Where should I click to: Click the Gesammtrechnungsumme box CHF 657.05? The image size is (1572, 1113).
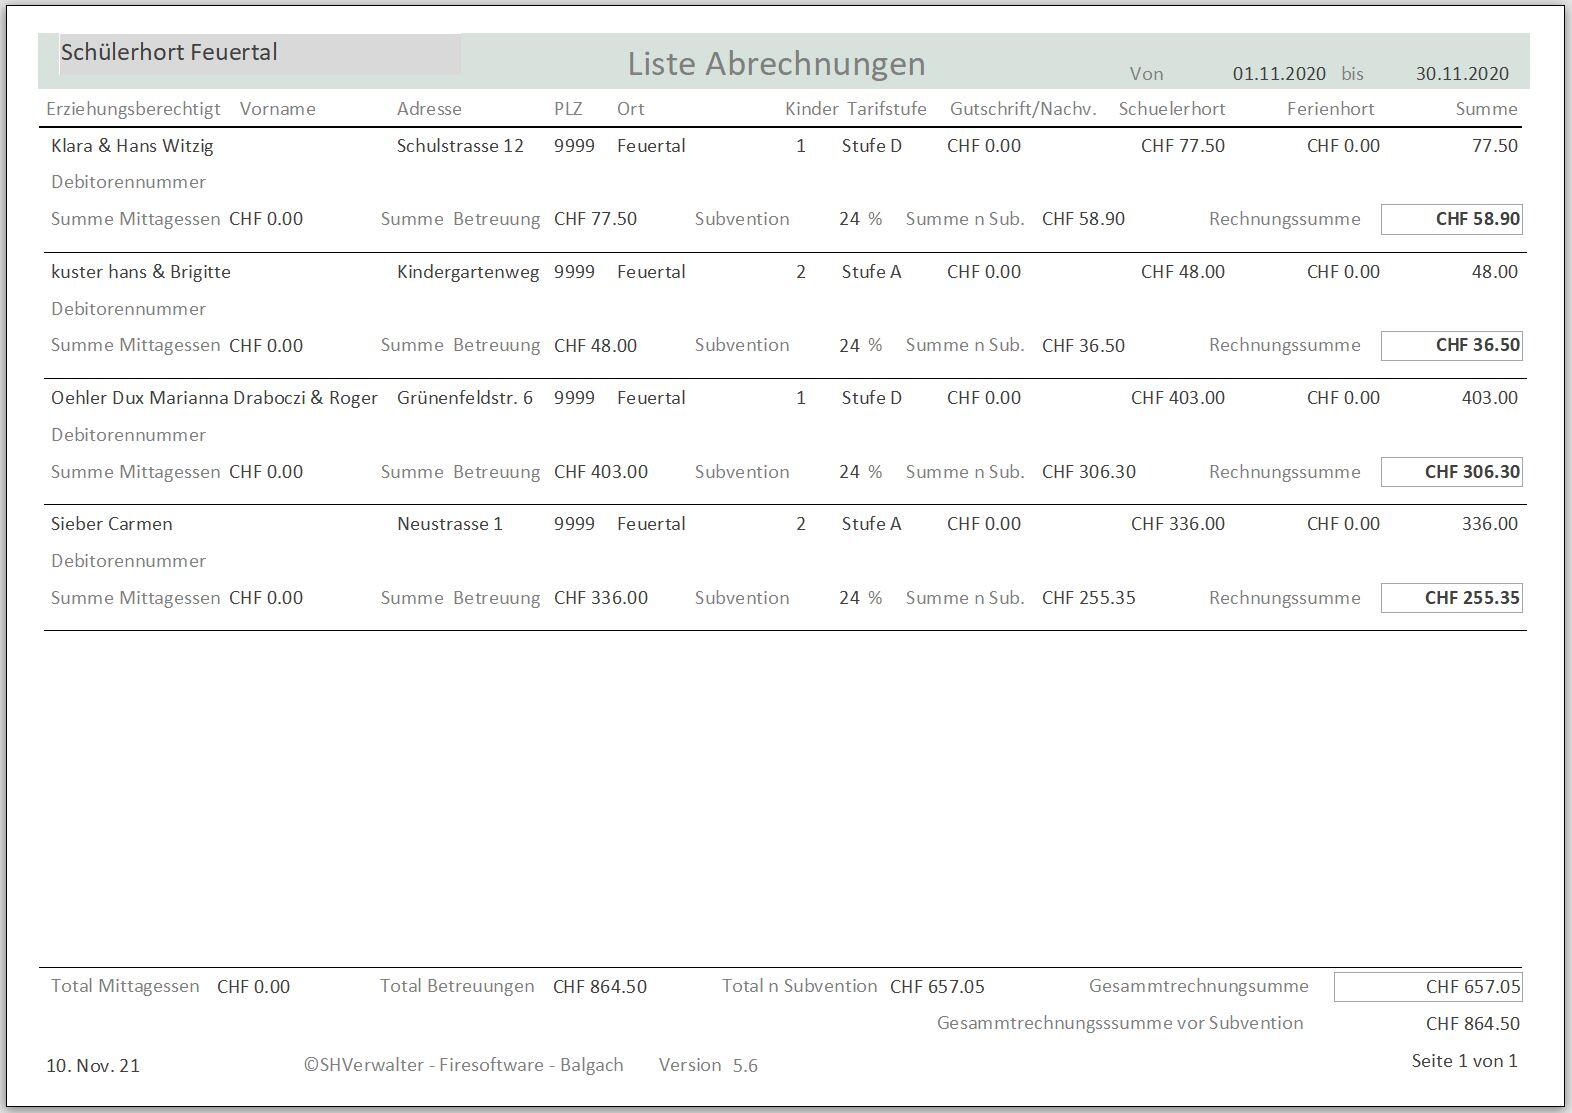pyautogui.click(x=1428, y=987)
